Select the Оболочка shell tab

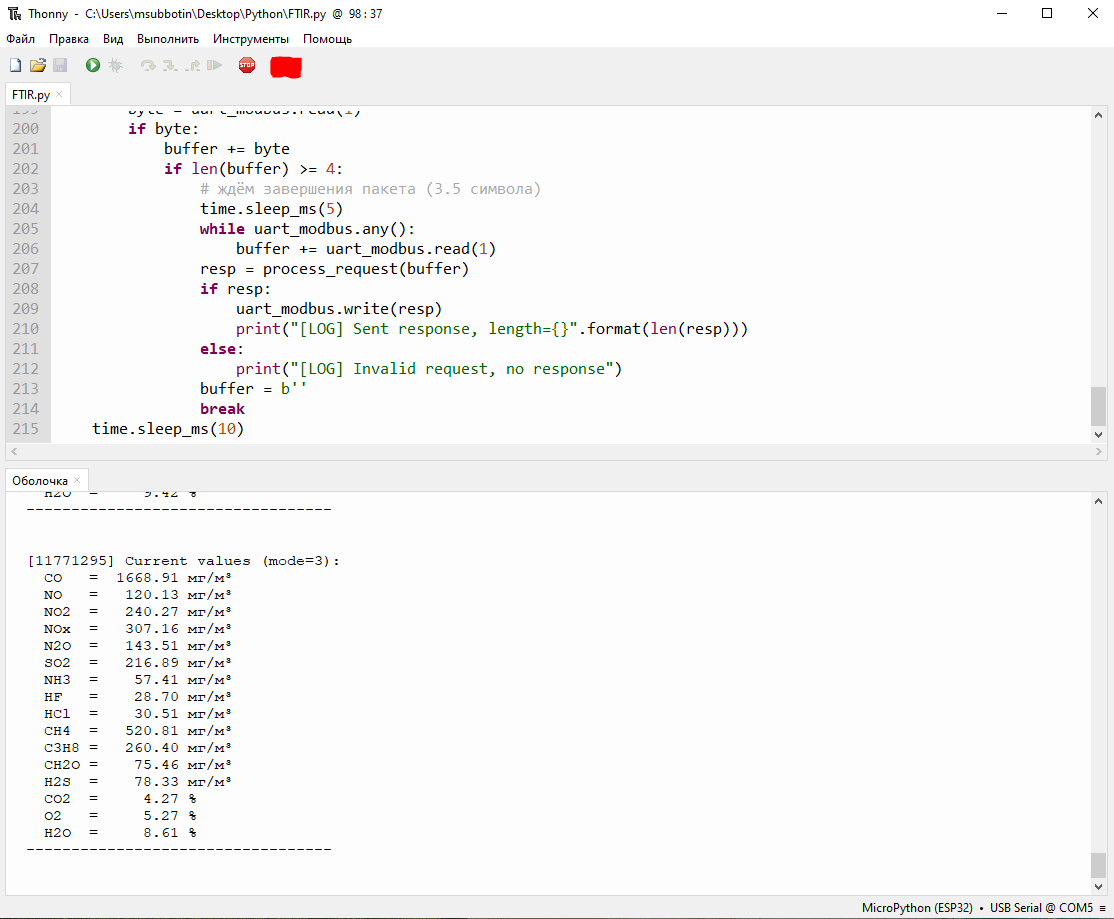40,481
